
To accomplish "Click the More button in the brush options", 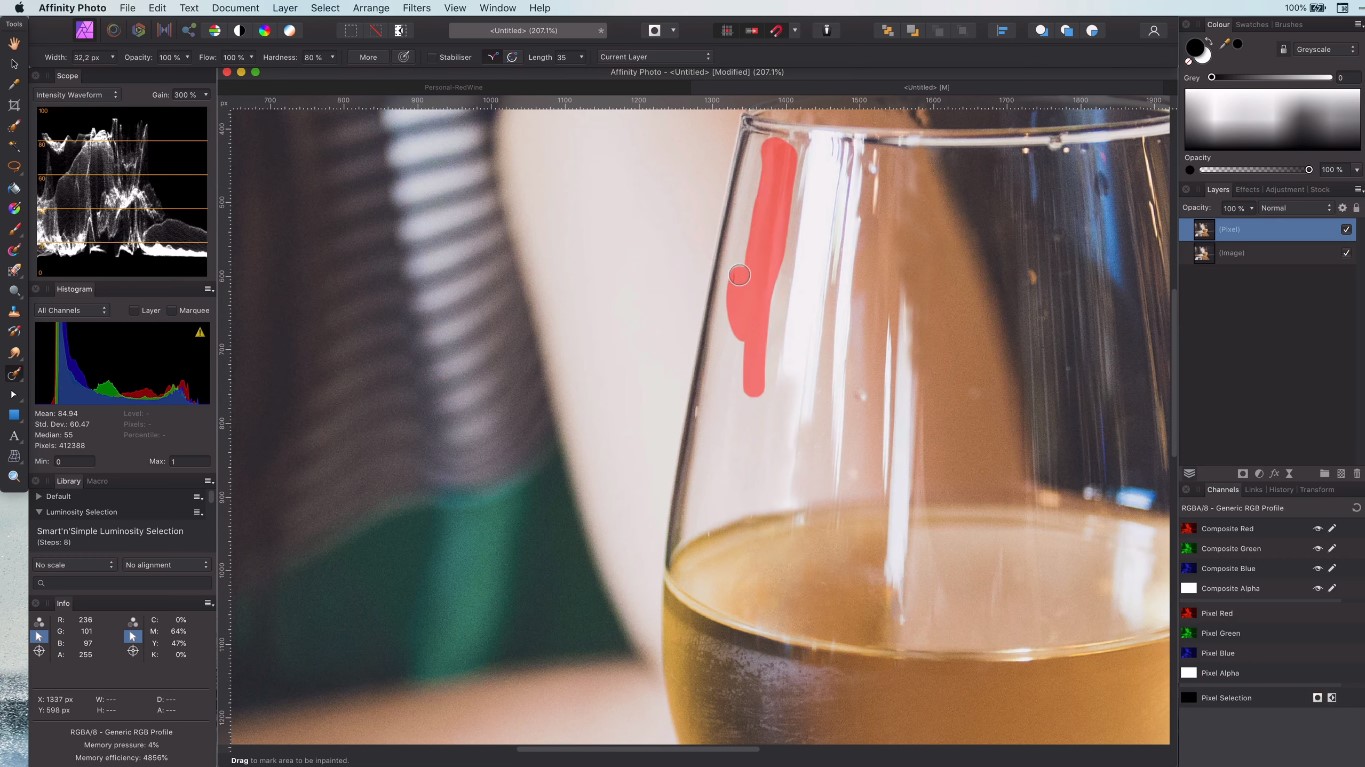I will tap(368, 57).
